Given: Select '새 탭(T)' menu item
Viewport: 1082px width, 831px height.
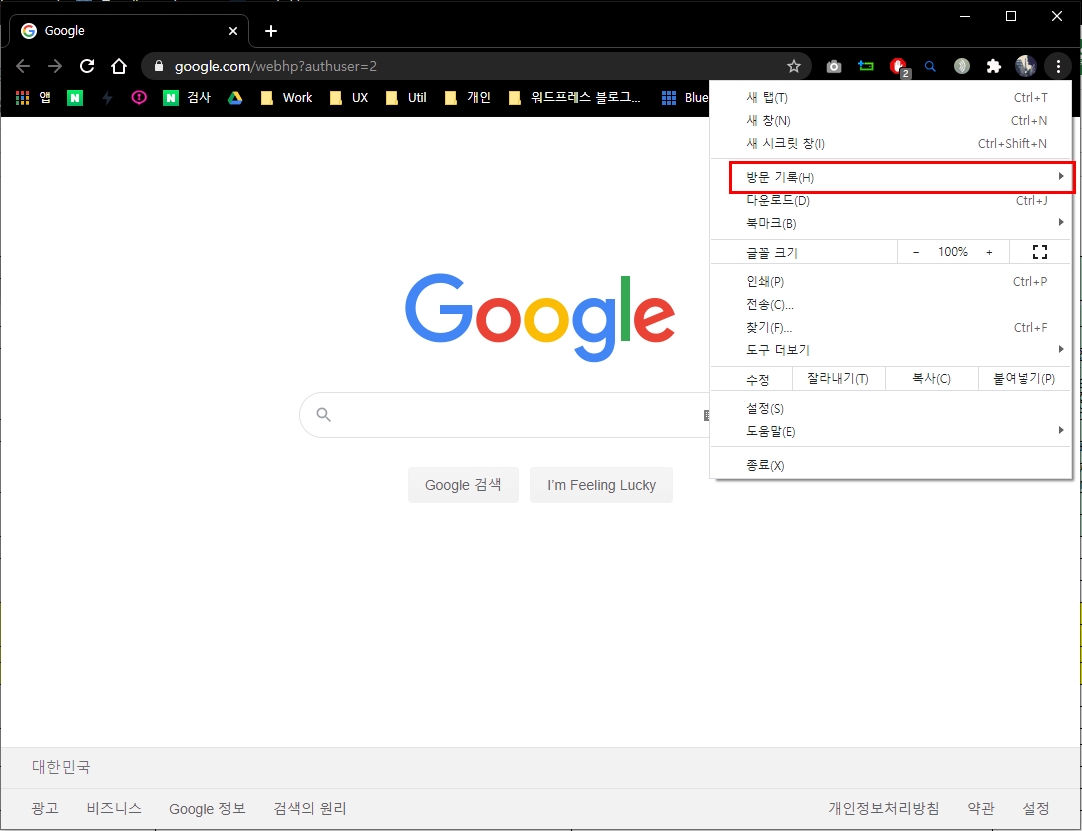Looking at the screenshot, I should click(891, 97).
